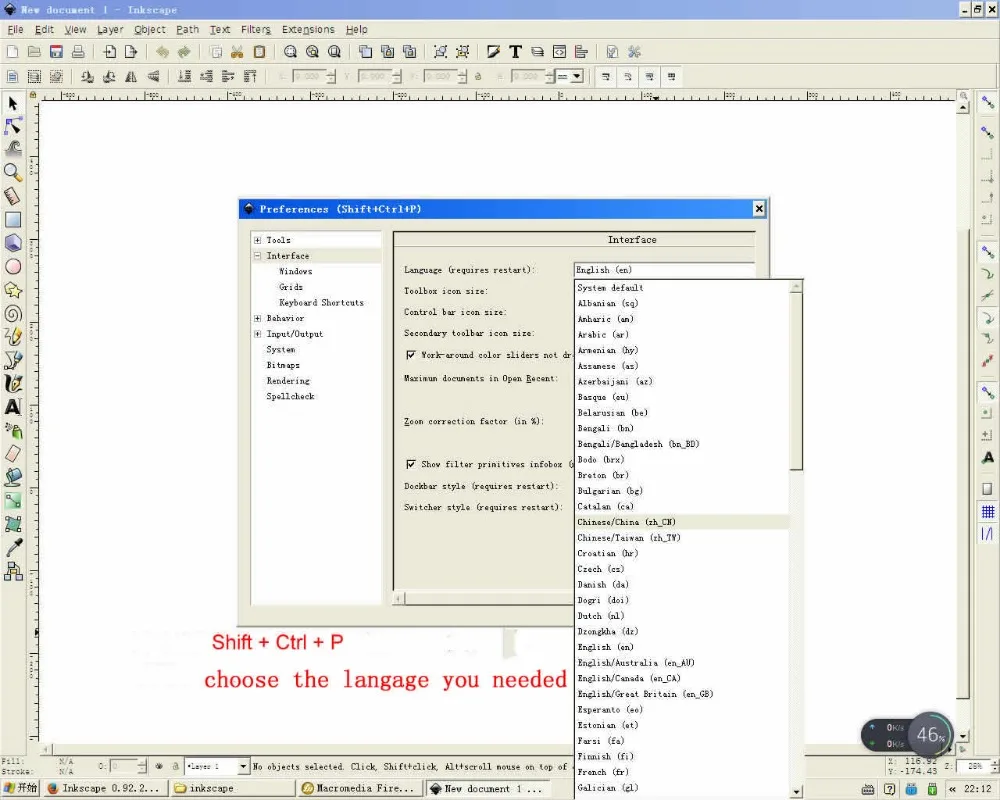This screenshot has width=1000, height=800.
Task: Close the Preferences dialog
Action: tap(759, 209)
